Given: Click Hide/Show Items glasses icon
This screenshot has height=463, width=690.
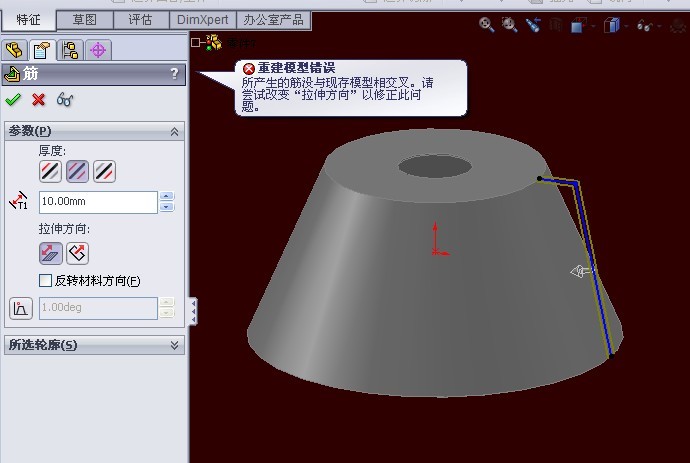Looking at the screenshot, I should 645,26.
